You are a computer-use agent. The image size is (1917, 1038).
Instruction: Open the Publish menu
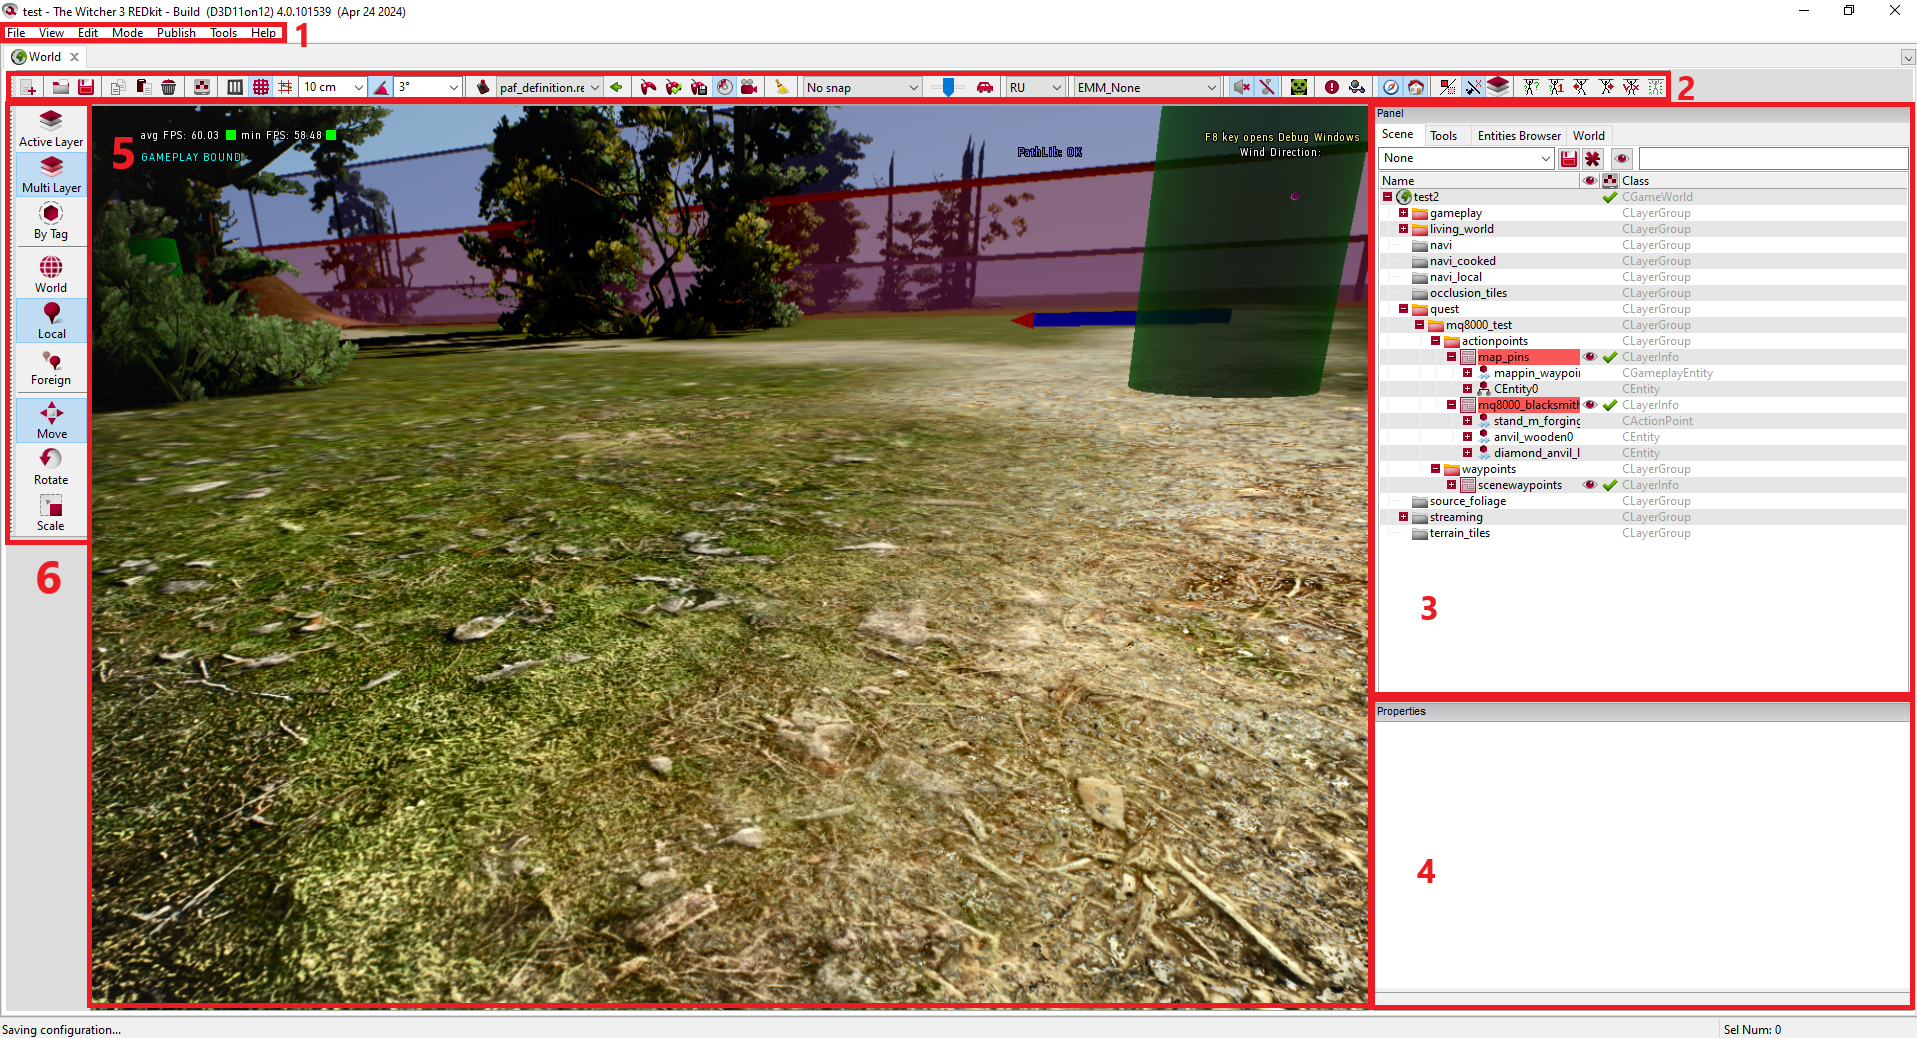tap(176, 33)
